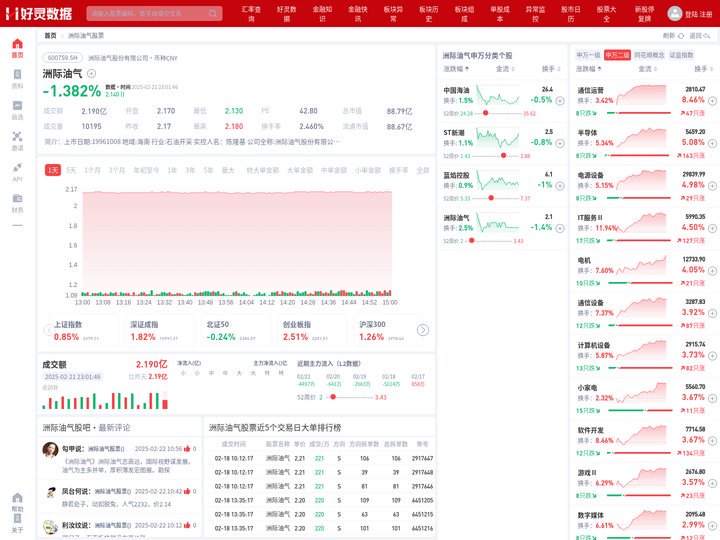Select the 最大 chart range

coord(228,170)
